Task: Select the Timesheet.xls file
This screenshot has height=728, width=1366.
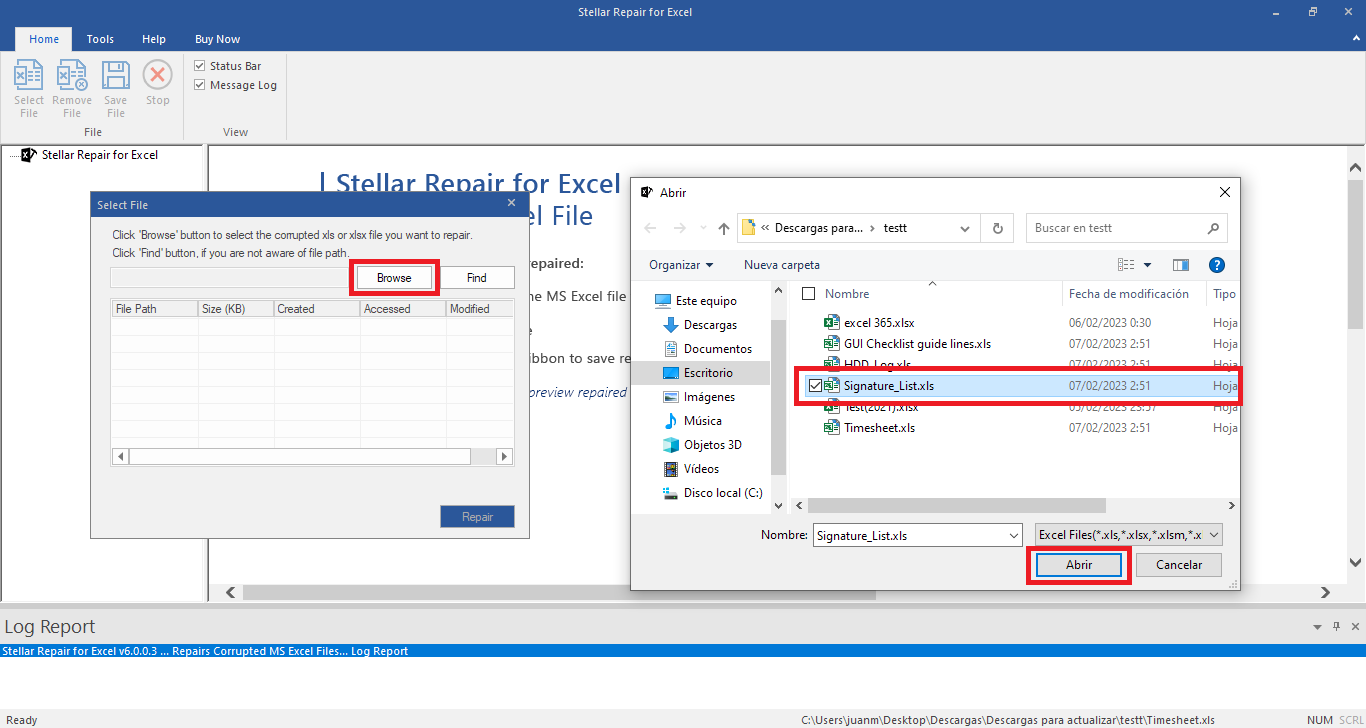Action: (868, 428)
